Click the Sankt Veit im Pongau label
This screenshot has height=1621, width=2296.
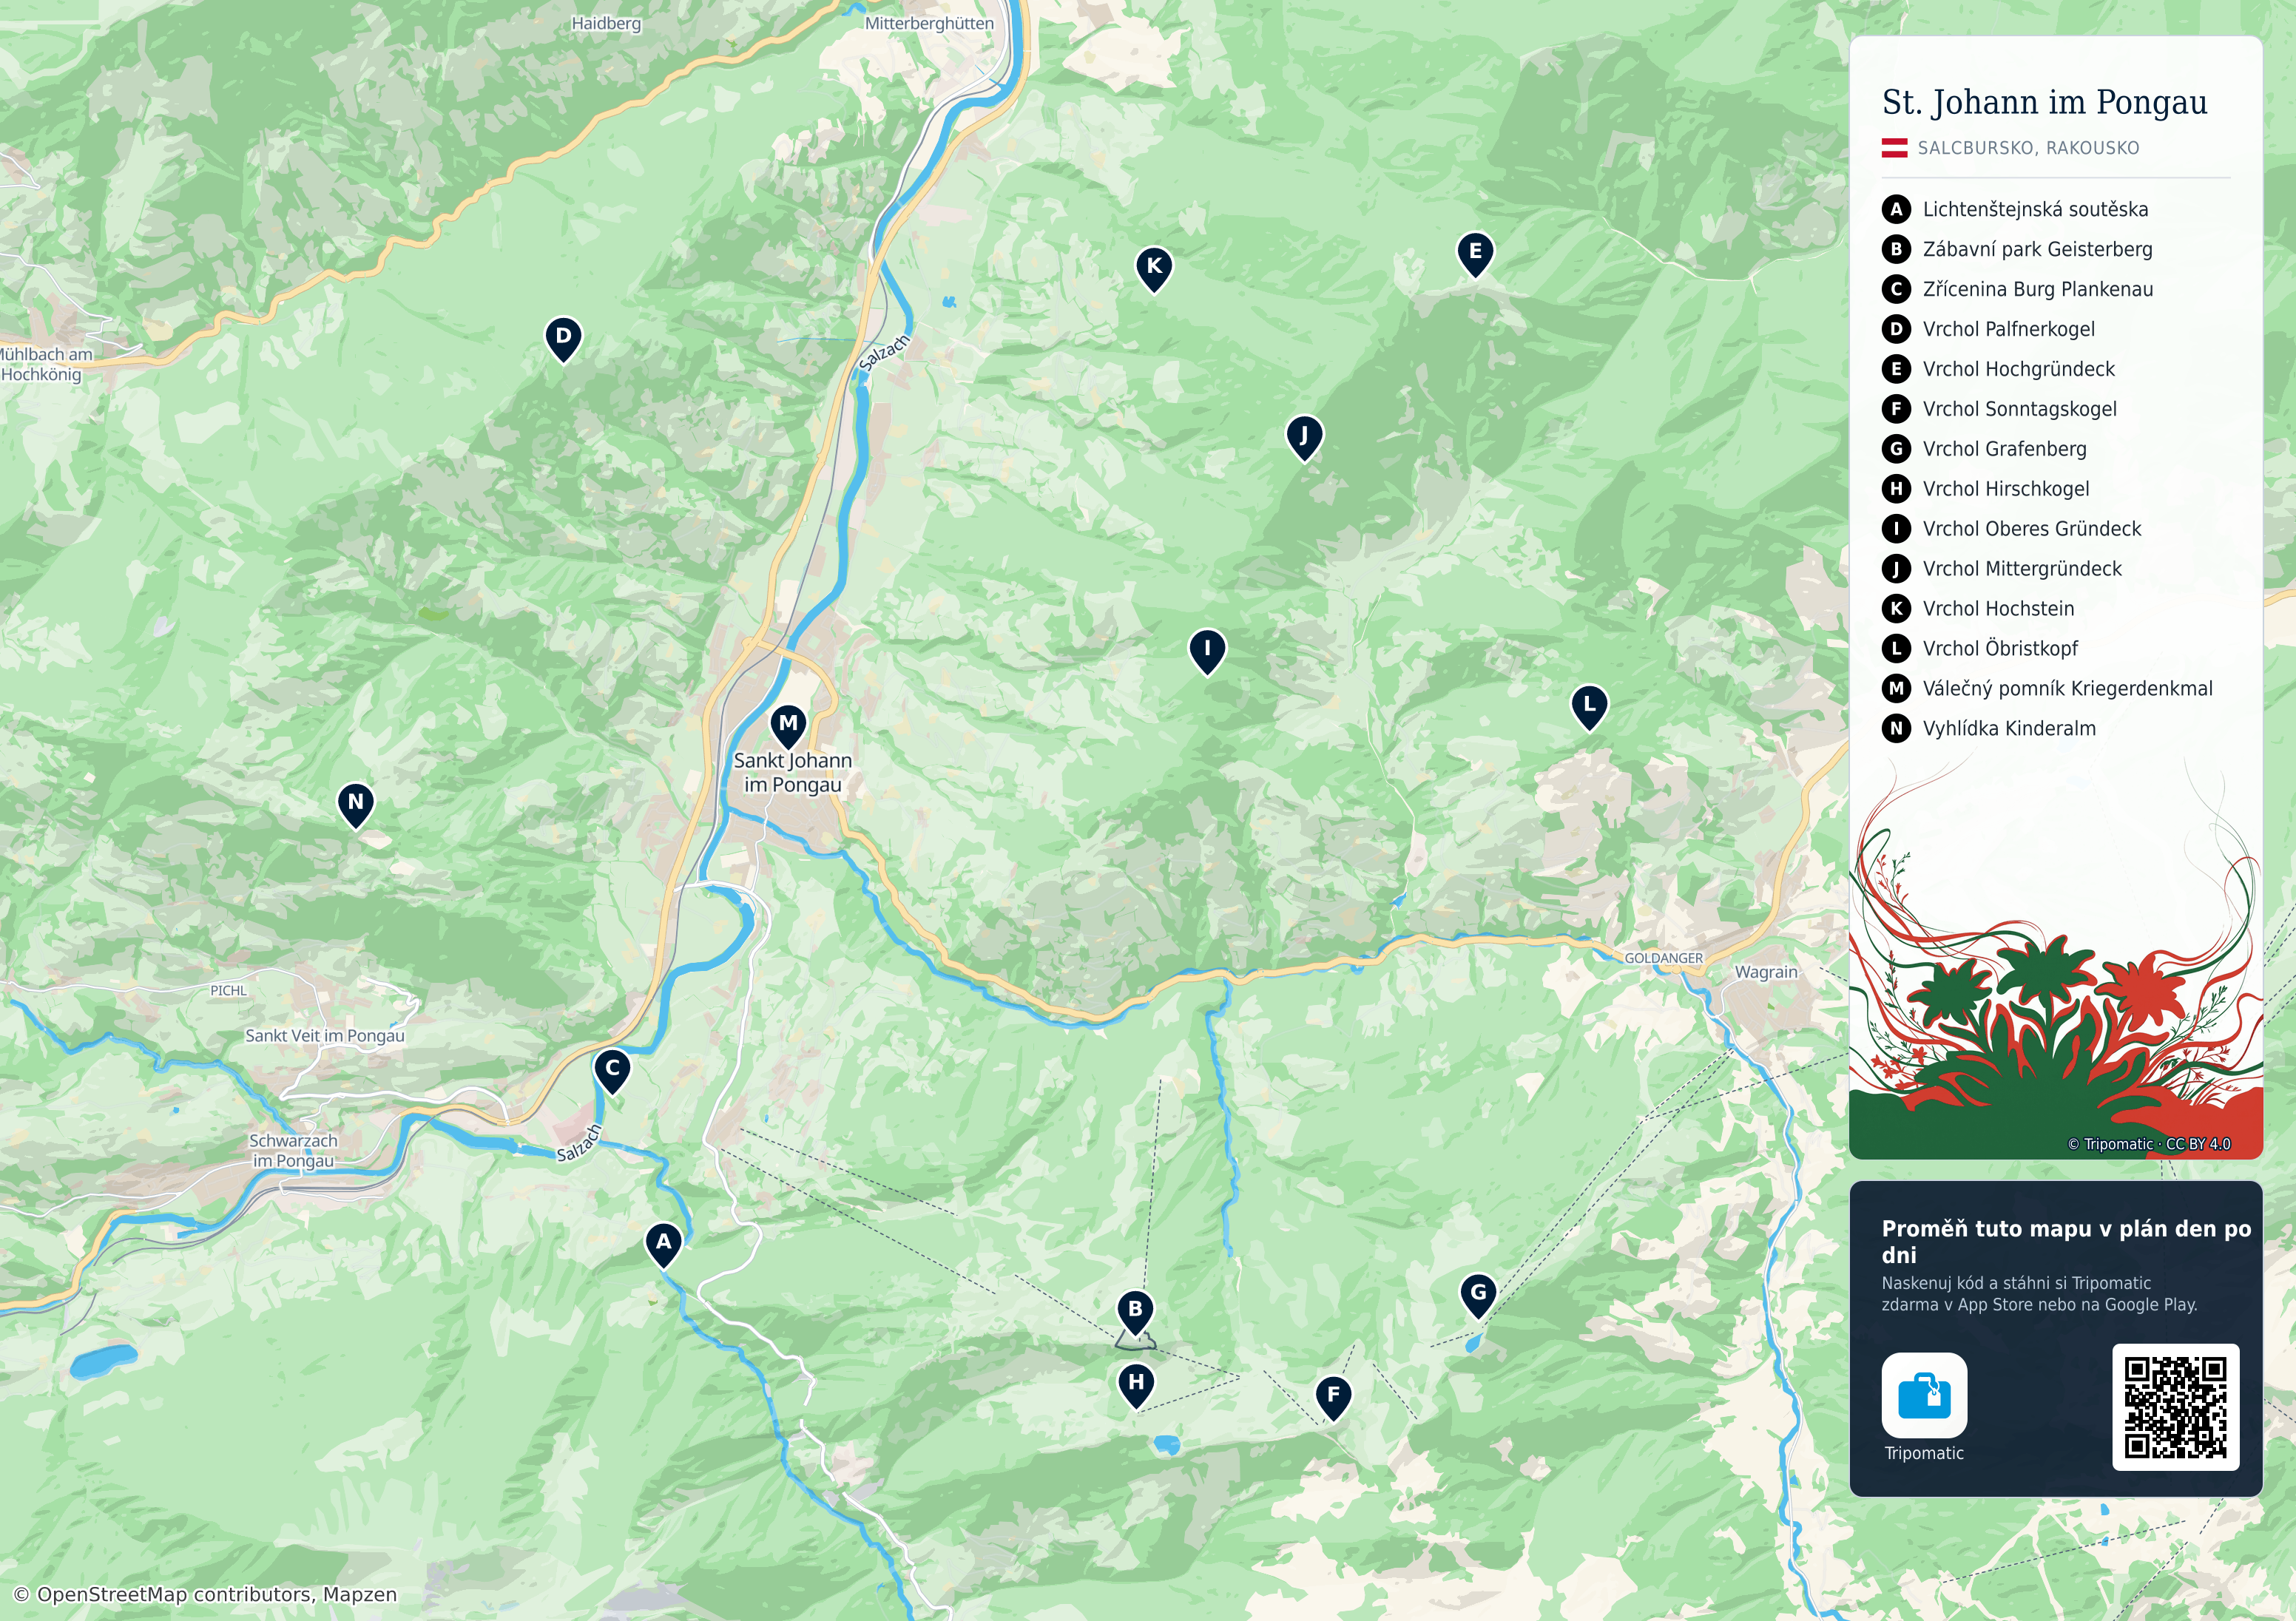click(325, 1036)
